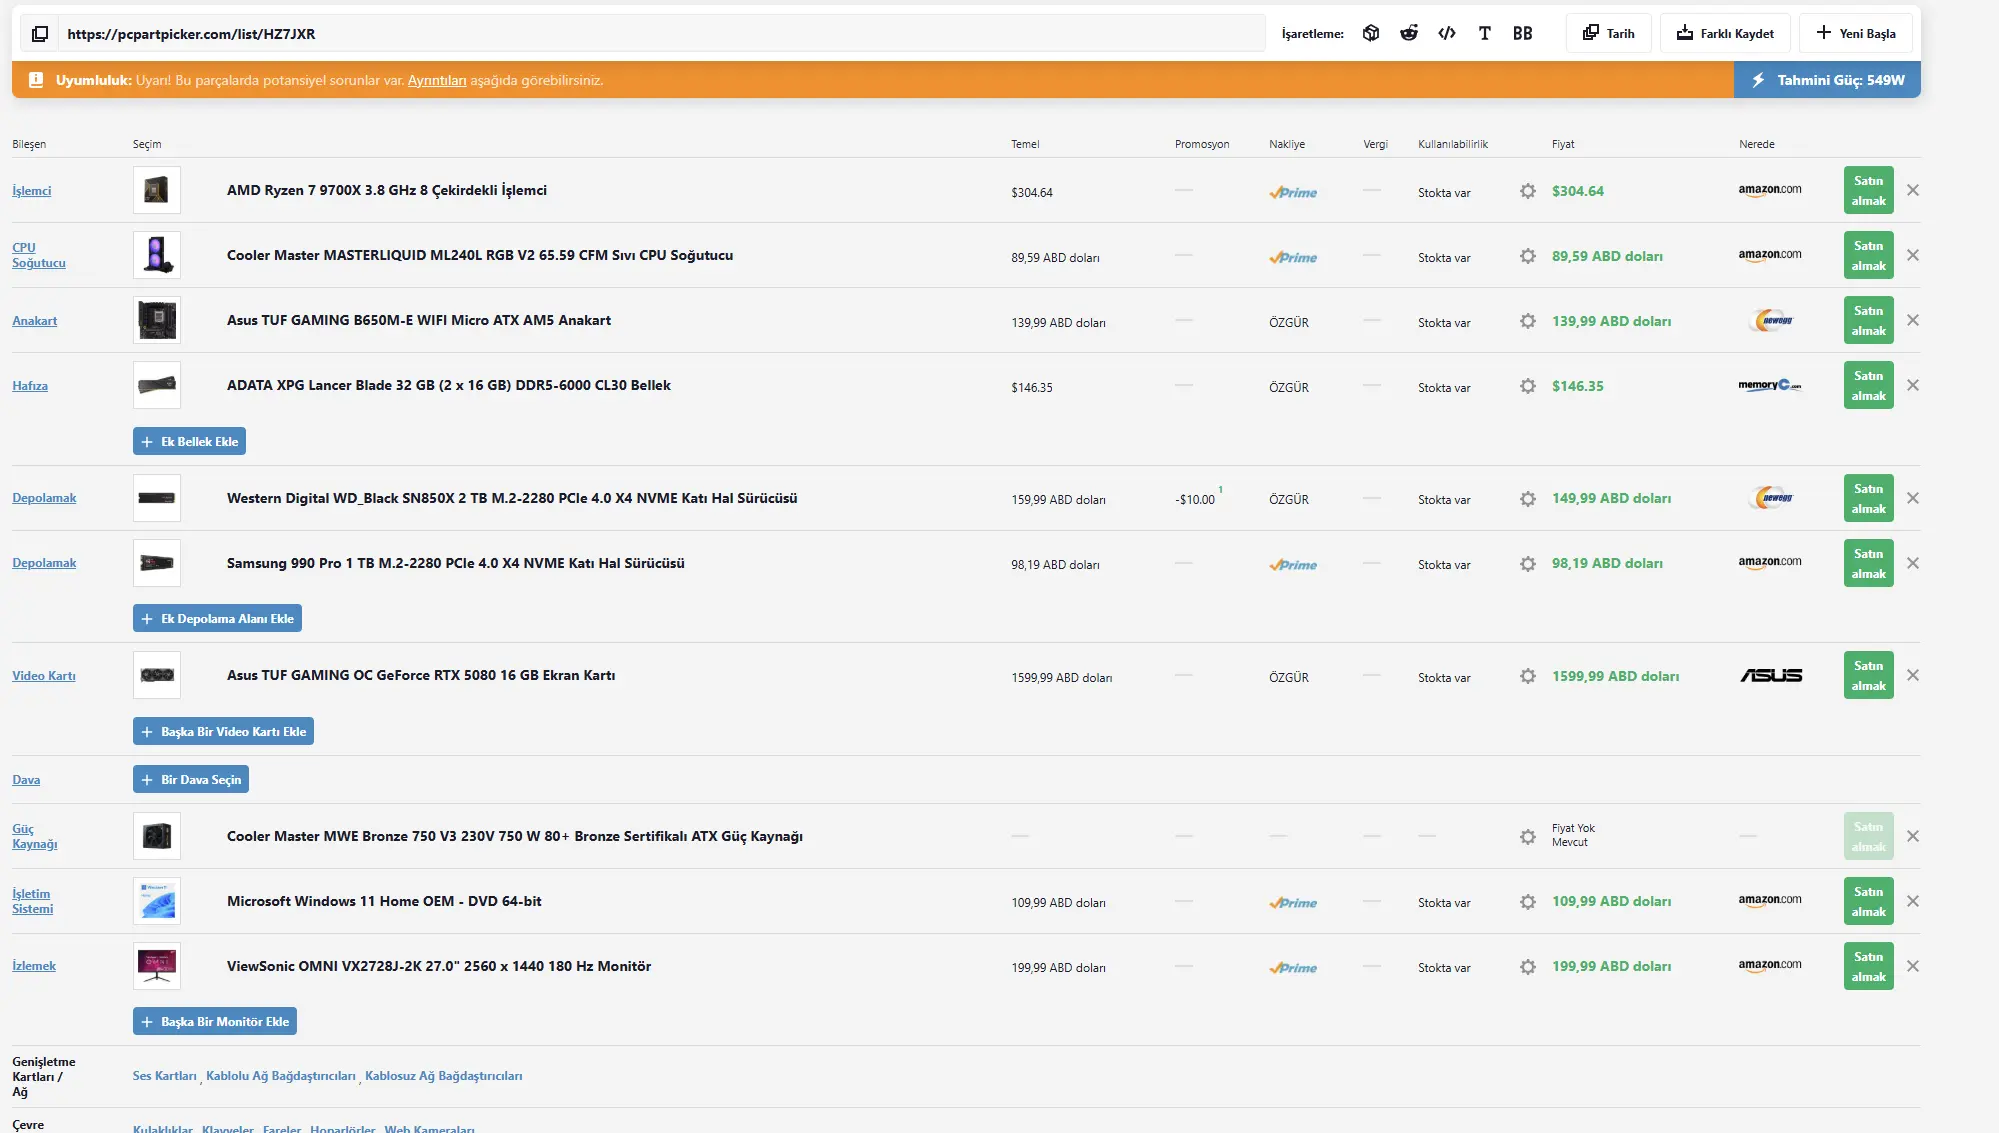The width and height of the screenshot is (1999, 1133).
Task: Remove Cooler Master ML240L cooler from list
Action: [1913, 255]
